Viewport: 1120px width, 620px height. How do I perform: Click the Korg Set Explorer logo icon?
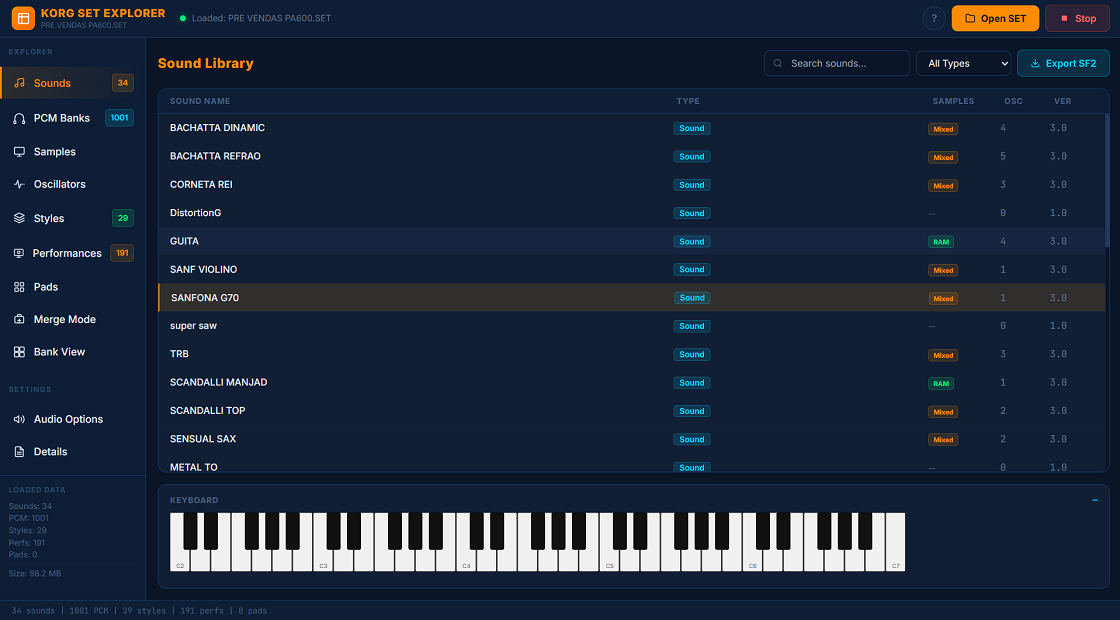[23, 18]
